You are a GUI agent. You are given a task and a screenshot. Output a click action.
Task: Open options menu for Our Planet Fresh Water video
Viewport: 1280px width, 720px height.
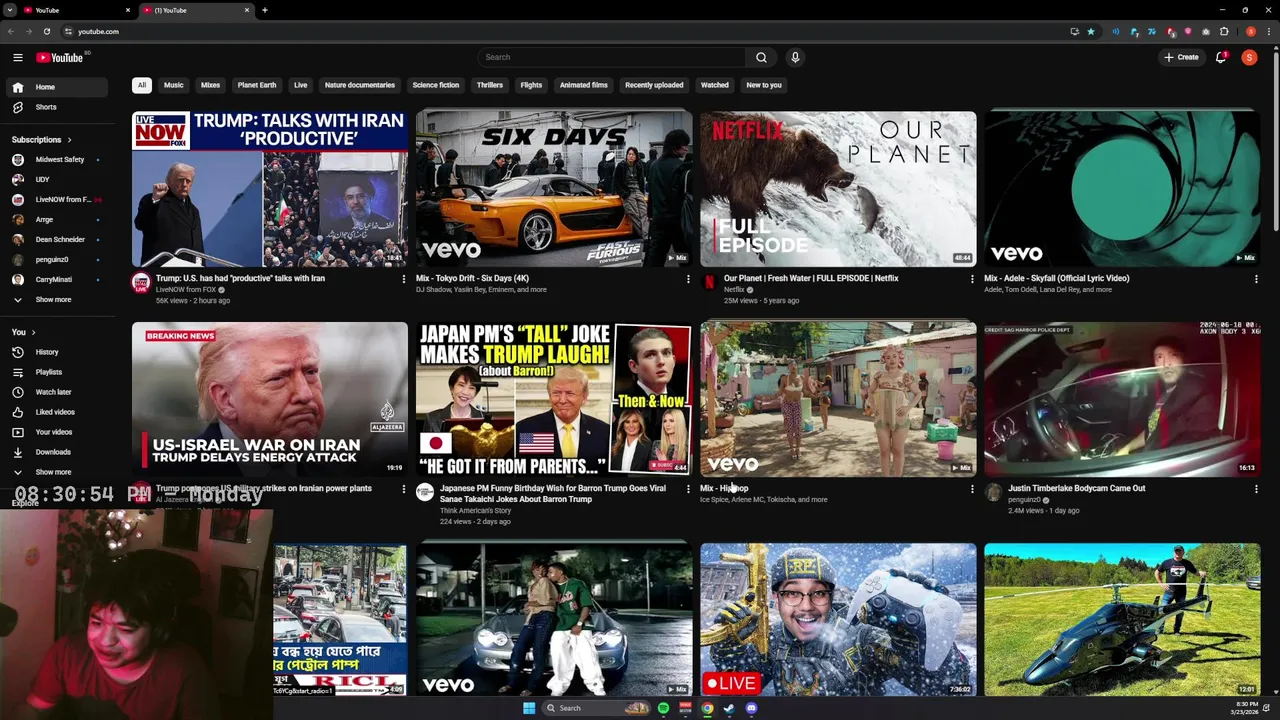pyautogui.click(x=971, y=279)
